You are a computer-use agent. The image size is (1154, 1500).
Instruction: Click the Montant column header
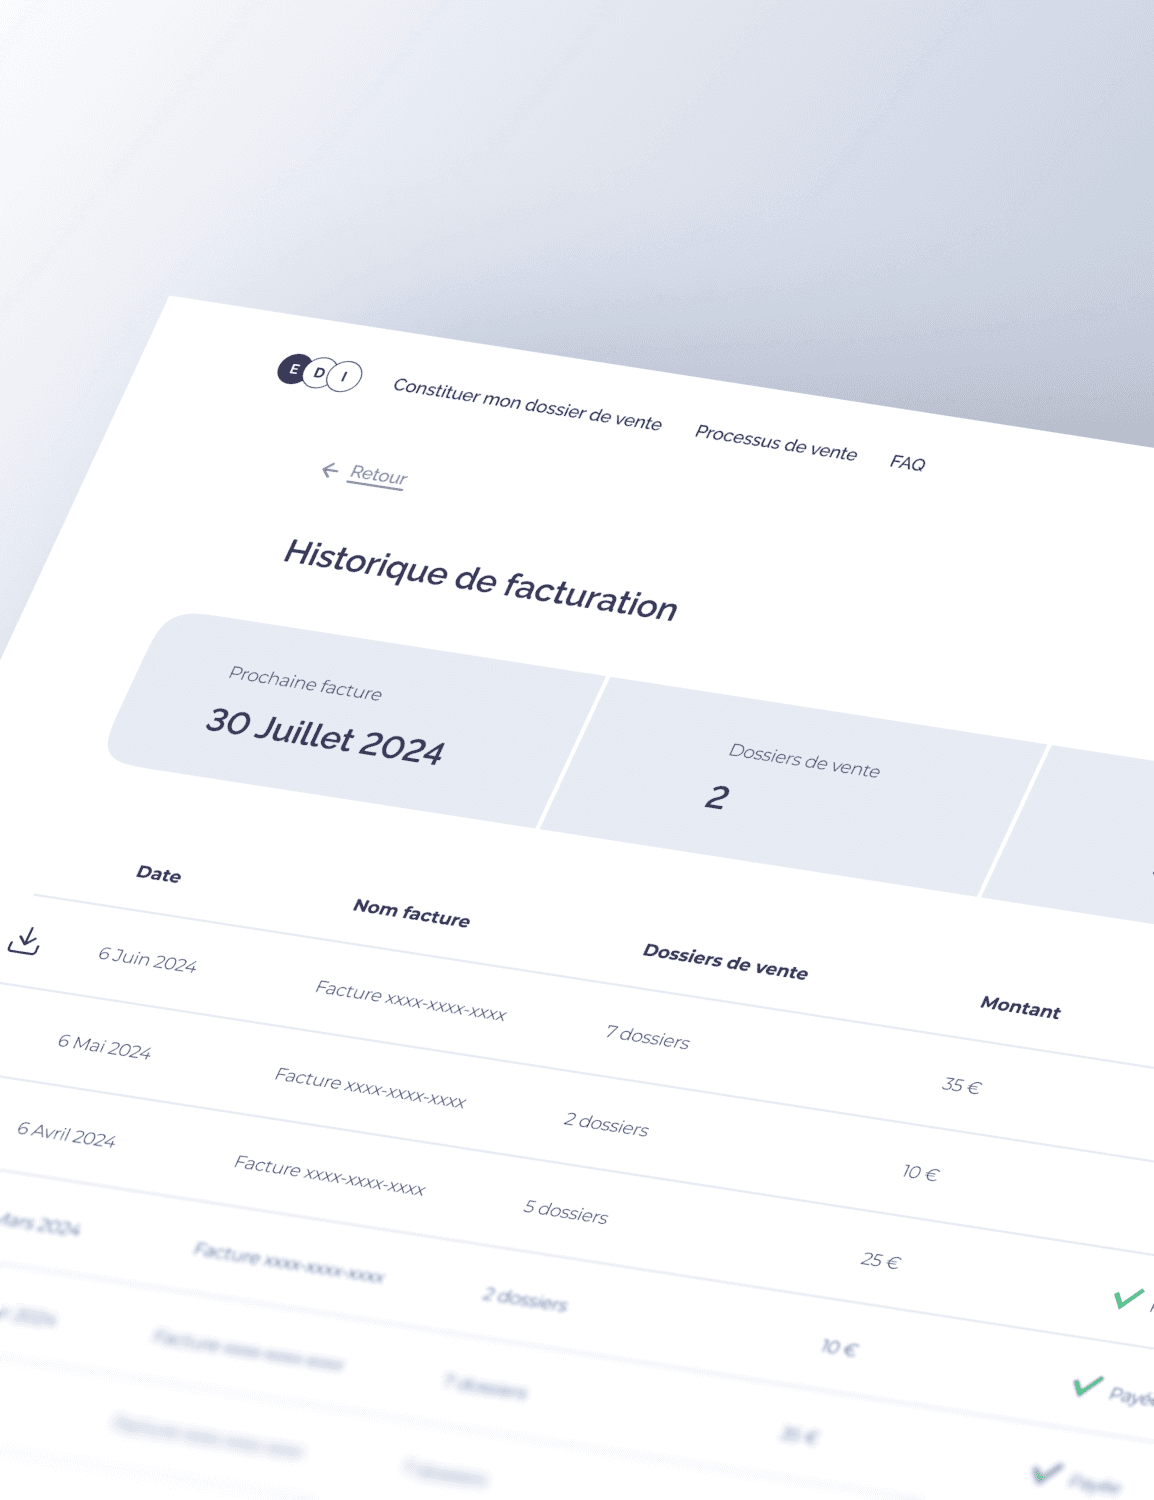1020,1008
